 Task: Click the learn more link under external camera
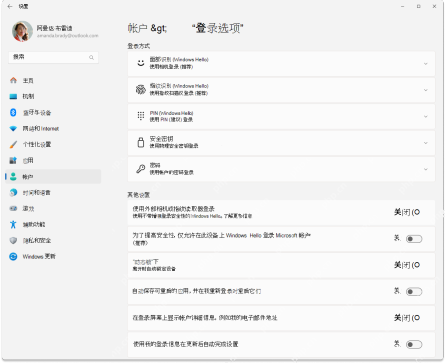(238, 216)
